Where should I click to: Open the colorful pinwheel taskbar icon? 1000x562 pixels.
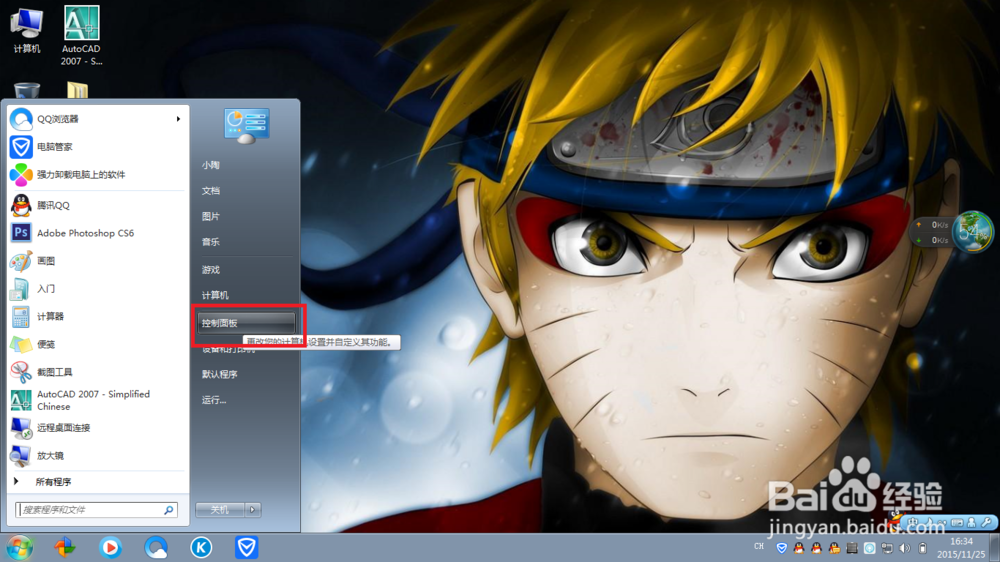pos(64,547)
